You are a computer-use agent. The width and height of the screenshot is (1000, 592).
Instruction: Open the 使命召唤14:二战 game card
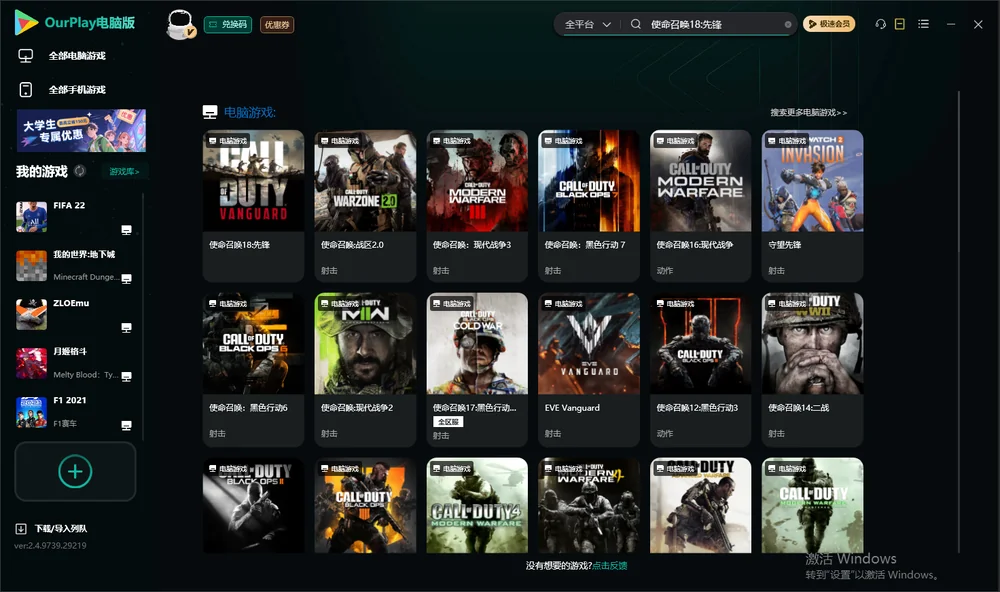[x=812, y=369]
